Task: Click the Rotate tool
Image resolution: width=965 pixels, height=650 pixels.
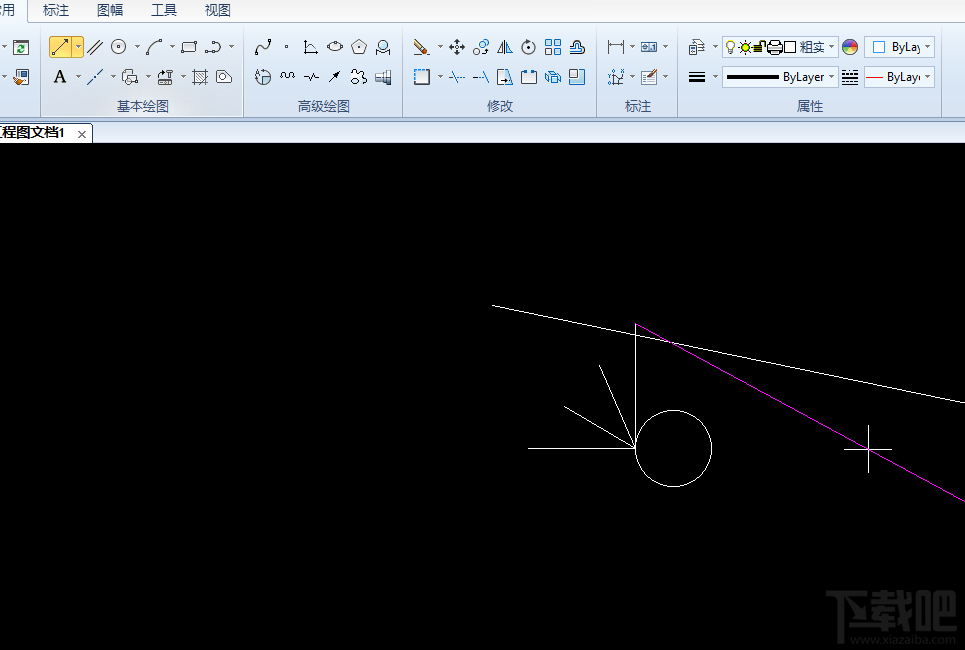Action: 529,47
